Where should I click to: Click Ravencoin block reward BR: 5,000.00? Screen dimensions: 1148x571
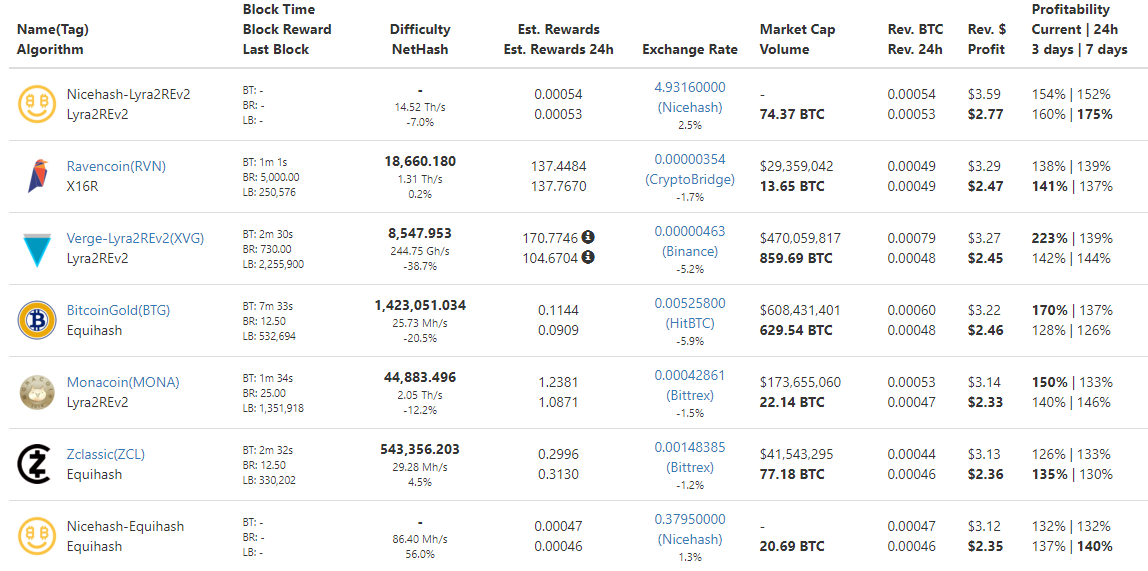271,177
